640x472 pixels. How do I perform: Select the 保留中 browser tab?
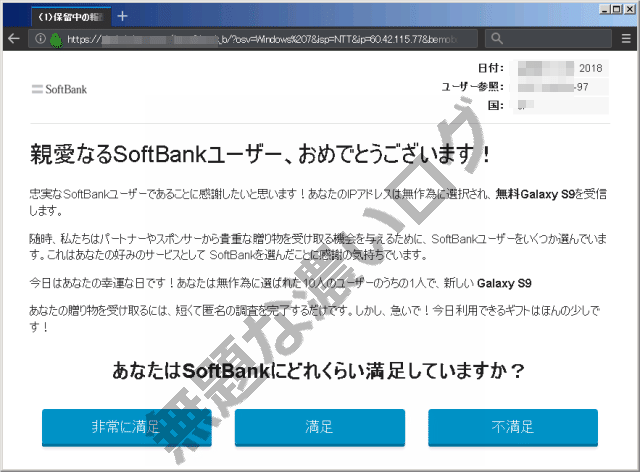point(71,17)
